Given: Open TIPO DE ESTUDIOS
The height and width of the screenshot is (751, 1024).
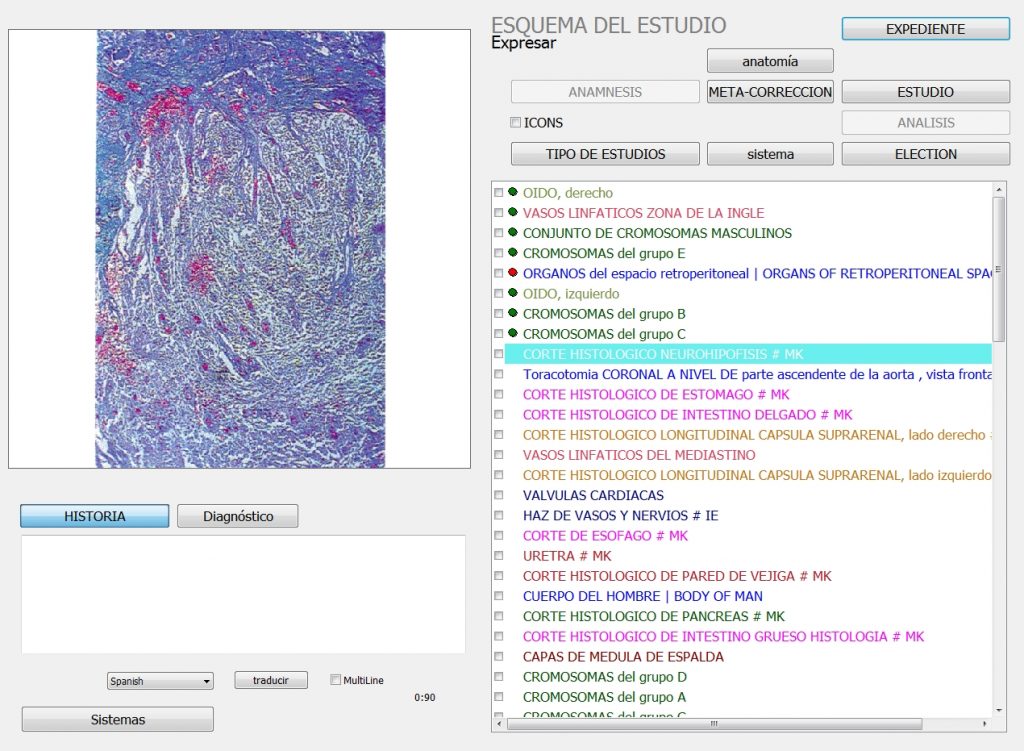Looking at the screenshot, I should pos(605,154).
